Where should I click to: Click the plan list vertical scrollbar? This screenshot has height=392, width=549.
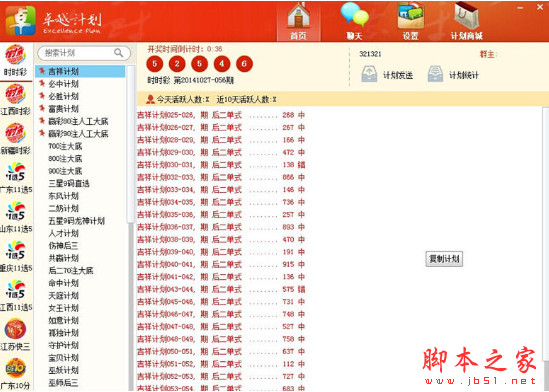coord(131,144)
